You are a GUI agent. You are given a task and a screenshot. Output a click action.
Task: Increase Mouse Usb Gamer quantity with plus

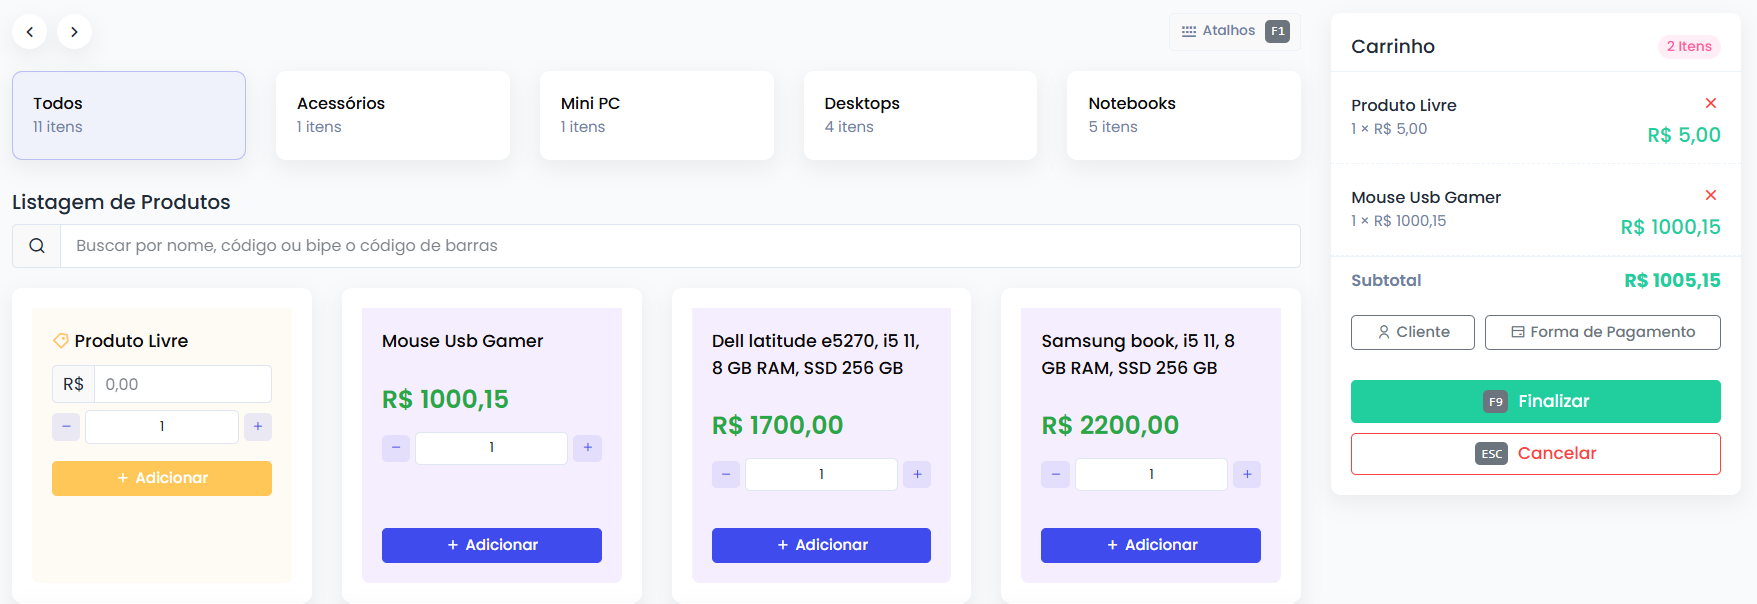click(588, 448)
